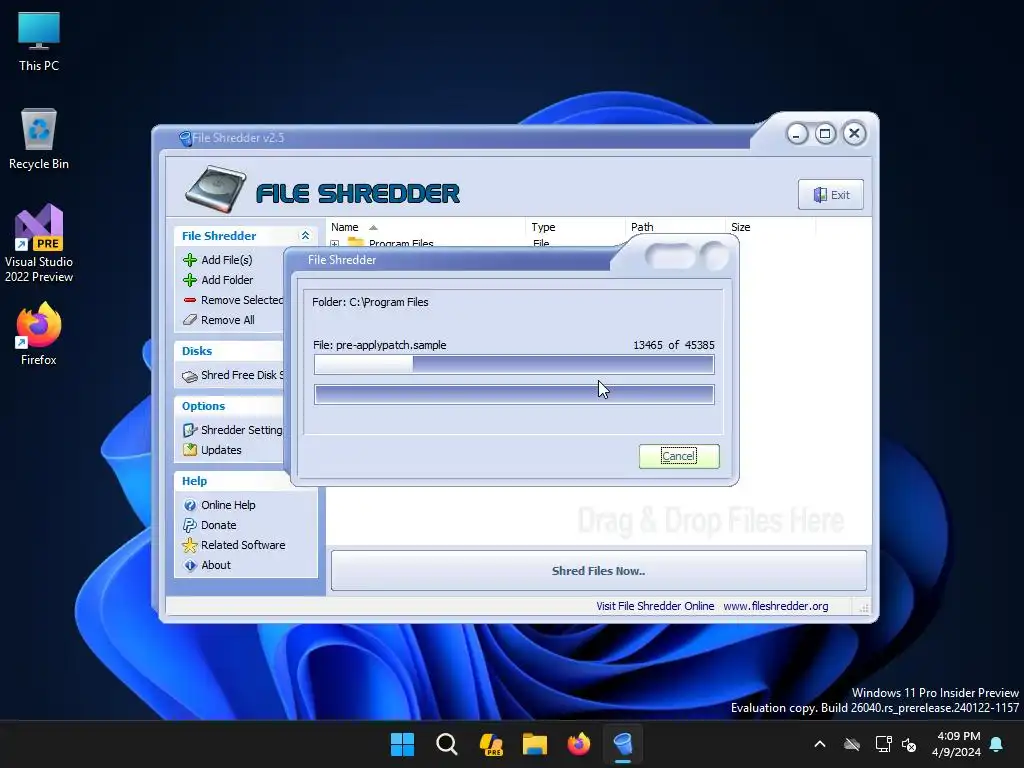Select the Firefox desktop shortcut
Screen dimensions: 1024x768
click(x=39, y=334)
